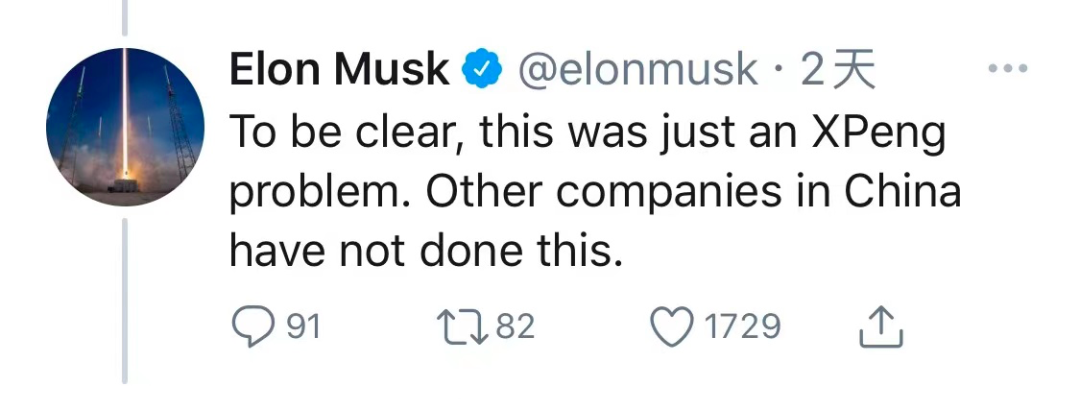Click the like count 1729

742,327
